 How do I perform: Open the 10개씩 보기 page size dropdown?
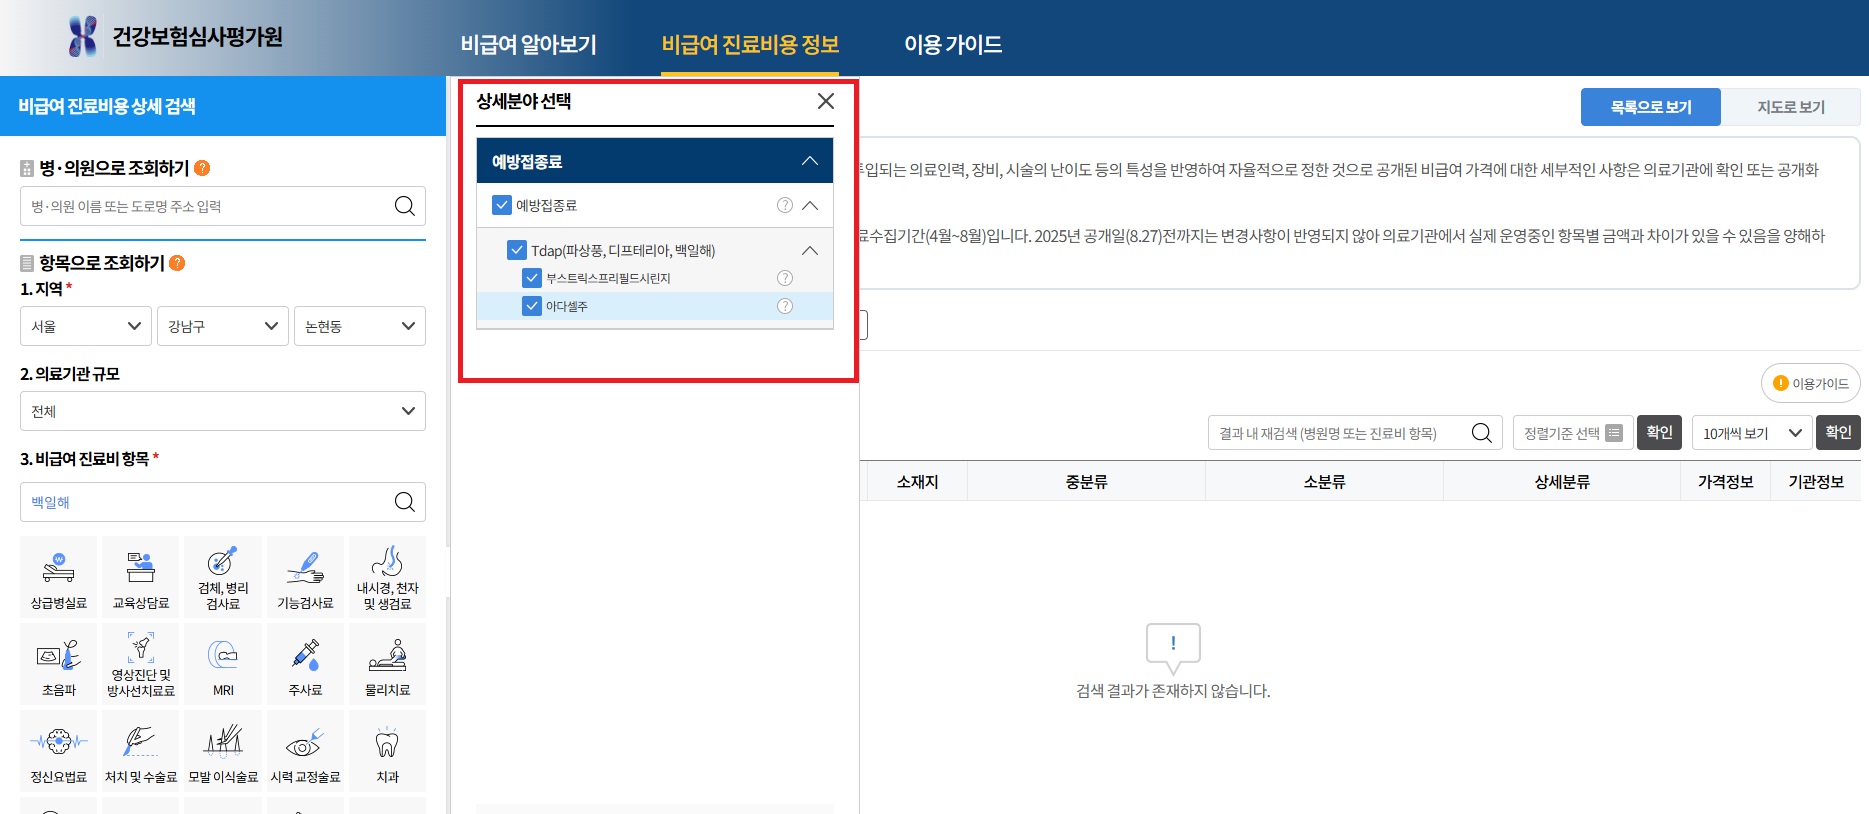[1752, 433]
